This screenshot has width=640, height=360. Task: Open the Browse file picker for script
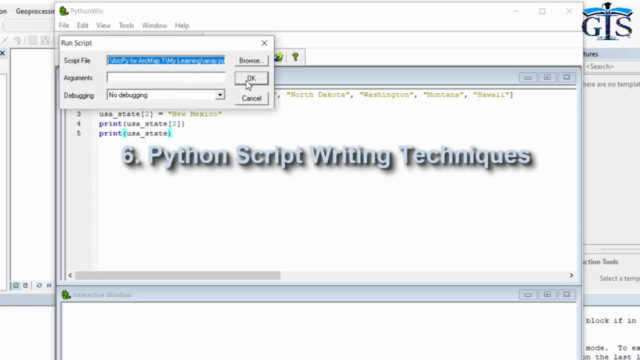click(x=251, y=60)
